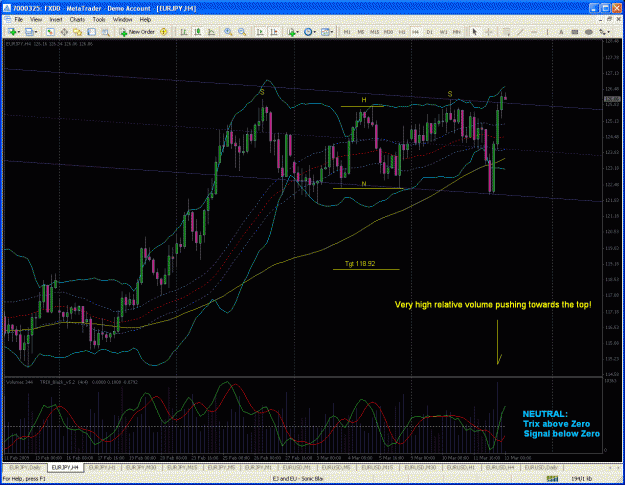The image size is (625, 485).
Task: Select the D1 timeframe button
Action: click(429, 32)
